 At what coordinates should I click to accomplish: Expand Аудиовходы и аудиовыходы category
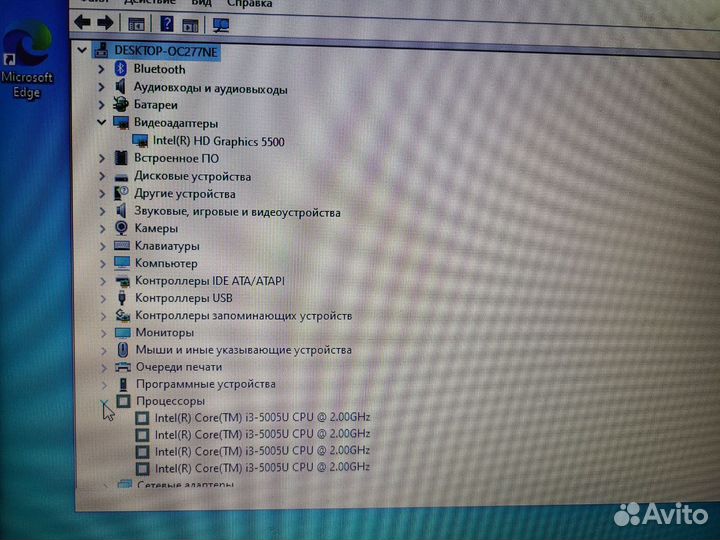[101, 87]
